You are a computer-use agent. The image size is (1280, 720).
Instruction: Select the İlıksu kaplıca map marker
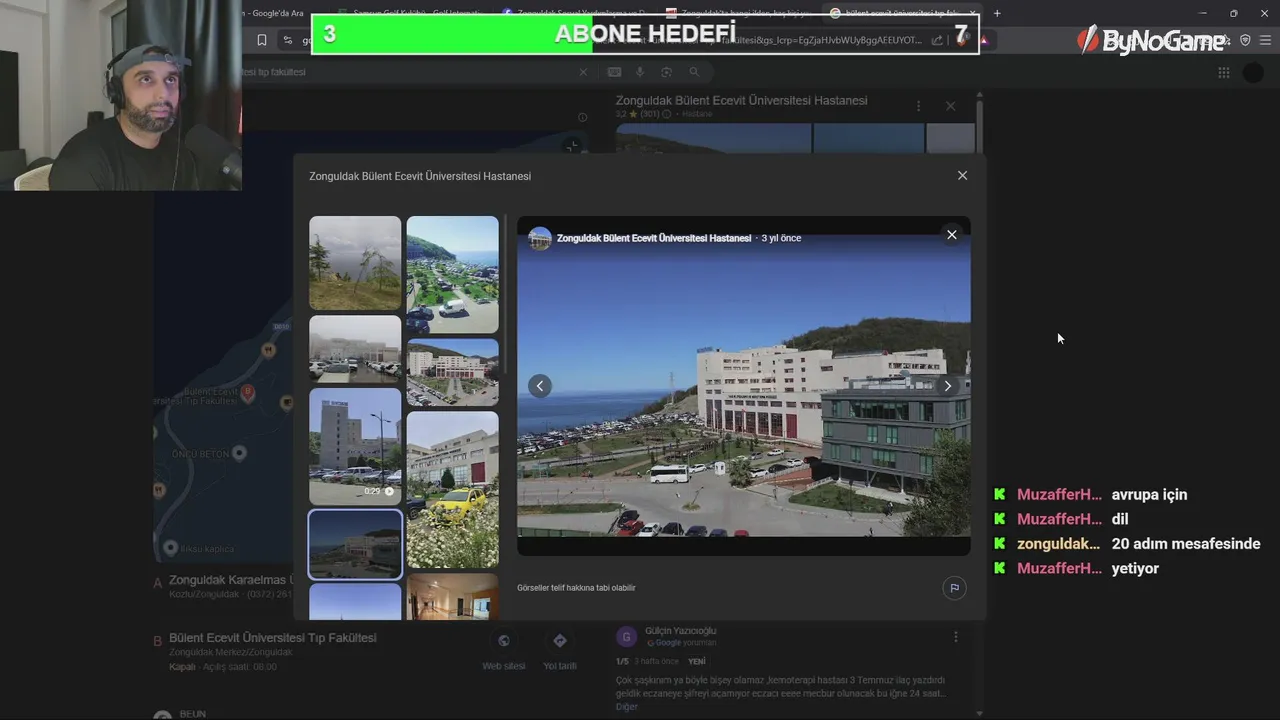click(x=170, y=548)
